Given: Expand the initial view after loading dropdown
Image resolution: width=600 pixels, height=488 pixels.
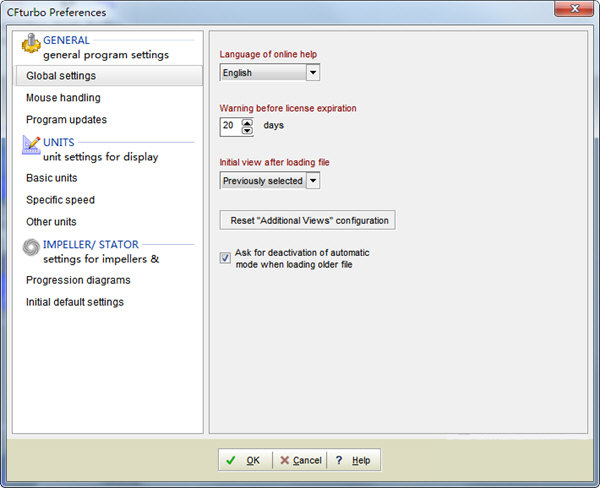Looking at the screenshot, I should pos(313,181).
